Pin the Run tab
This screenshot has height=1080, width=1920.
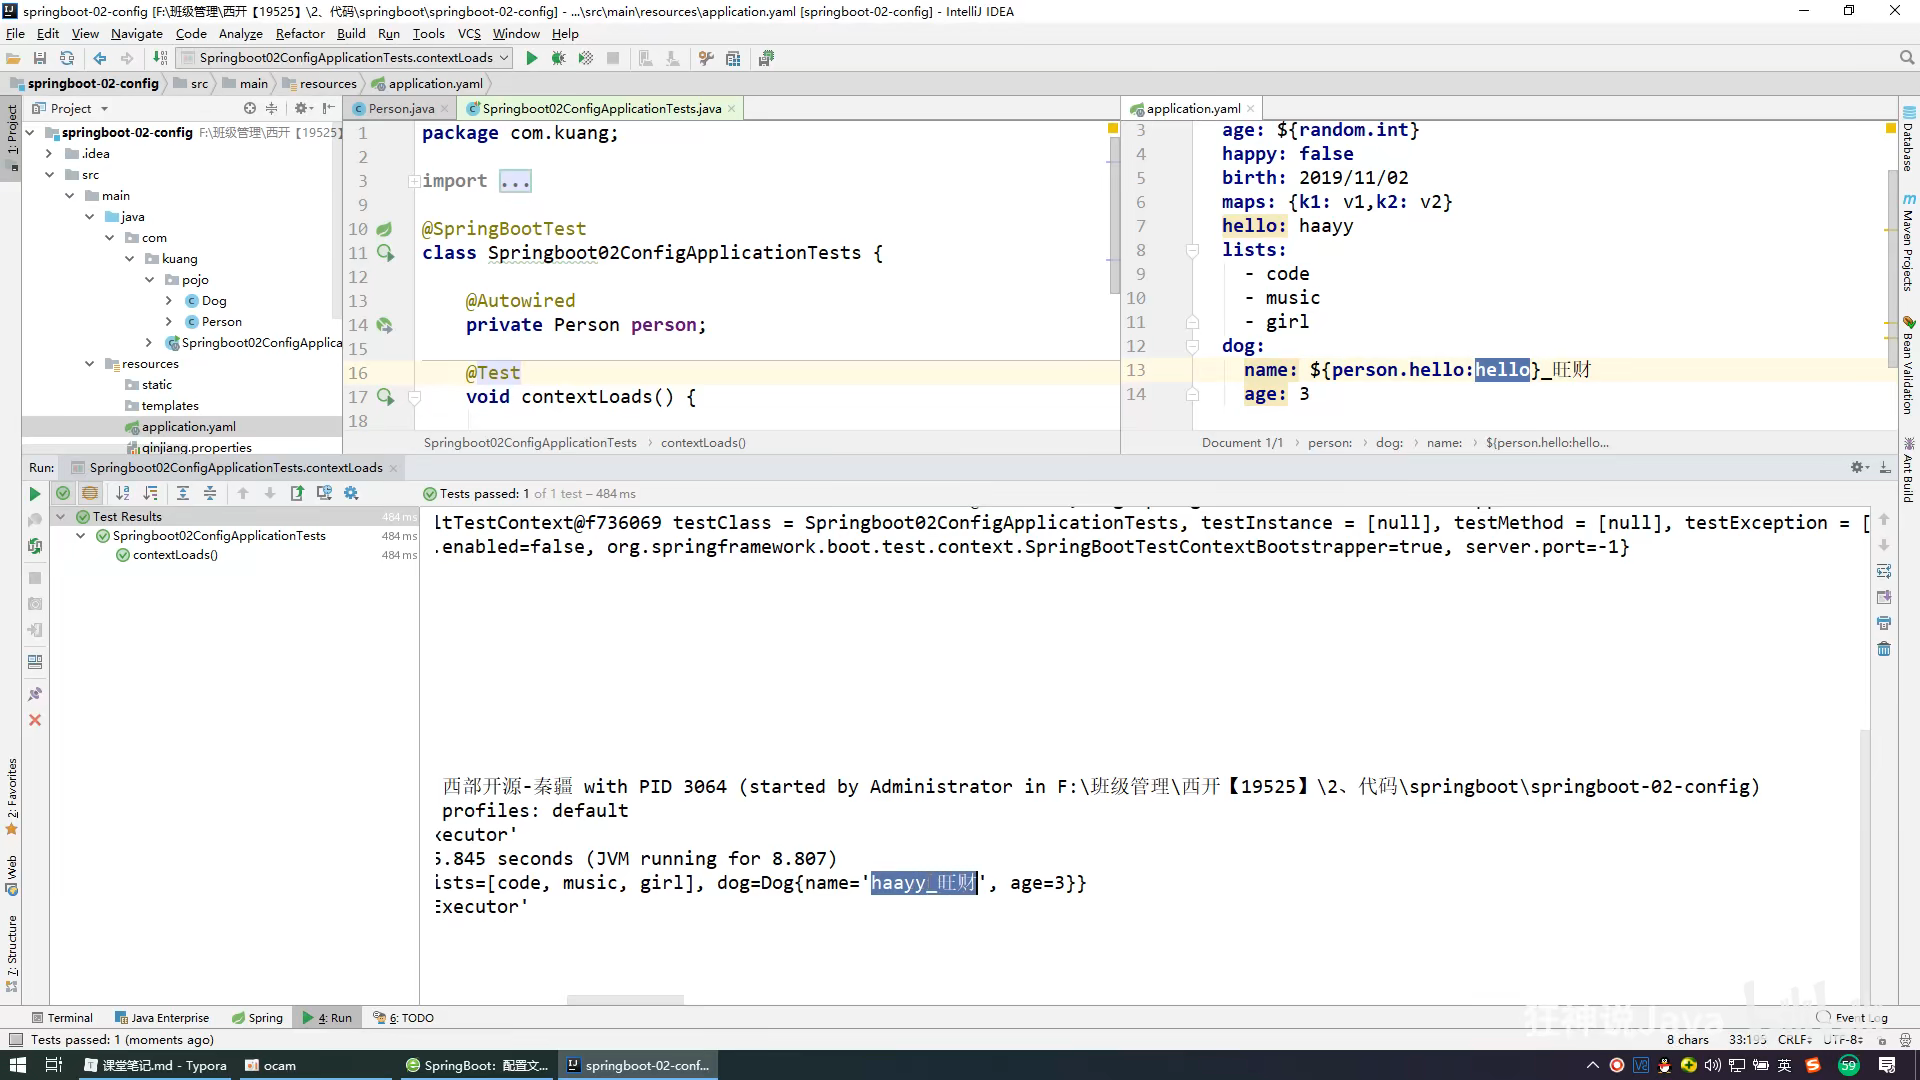coord(35,694)
